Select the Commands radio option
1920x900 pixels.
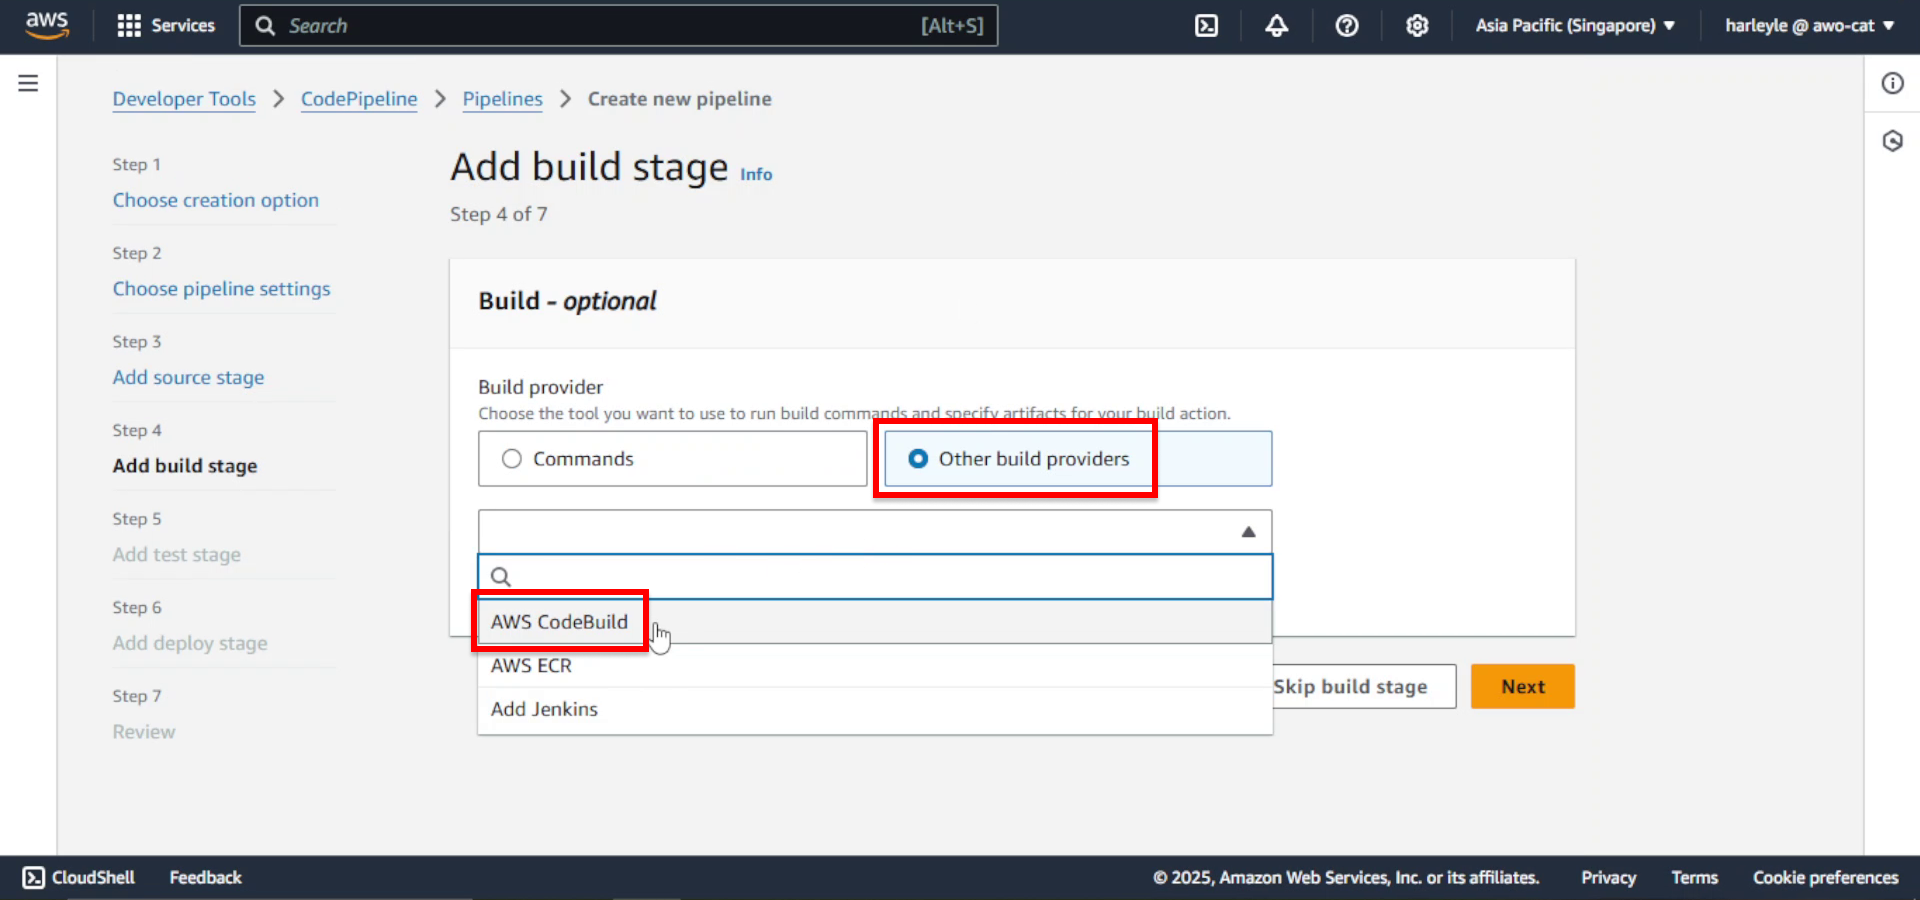(x=672, y=459)
